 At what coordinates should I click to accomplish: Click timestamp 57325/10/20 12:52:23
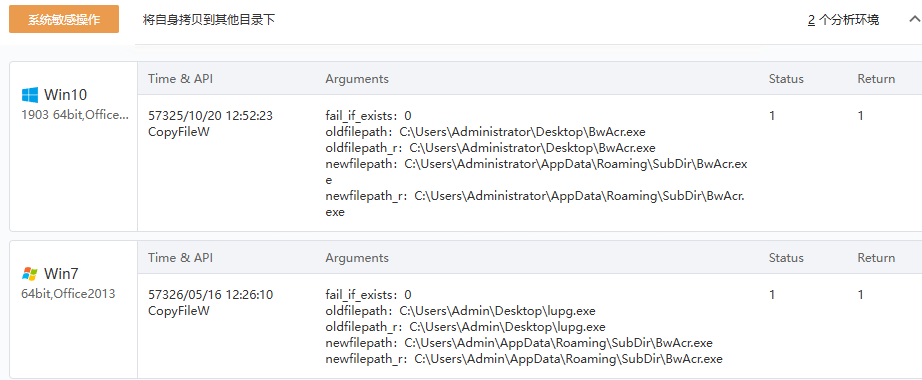point(211,115)
